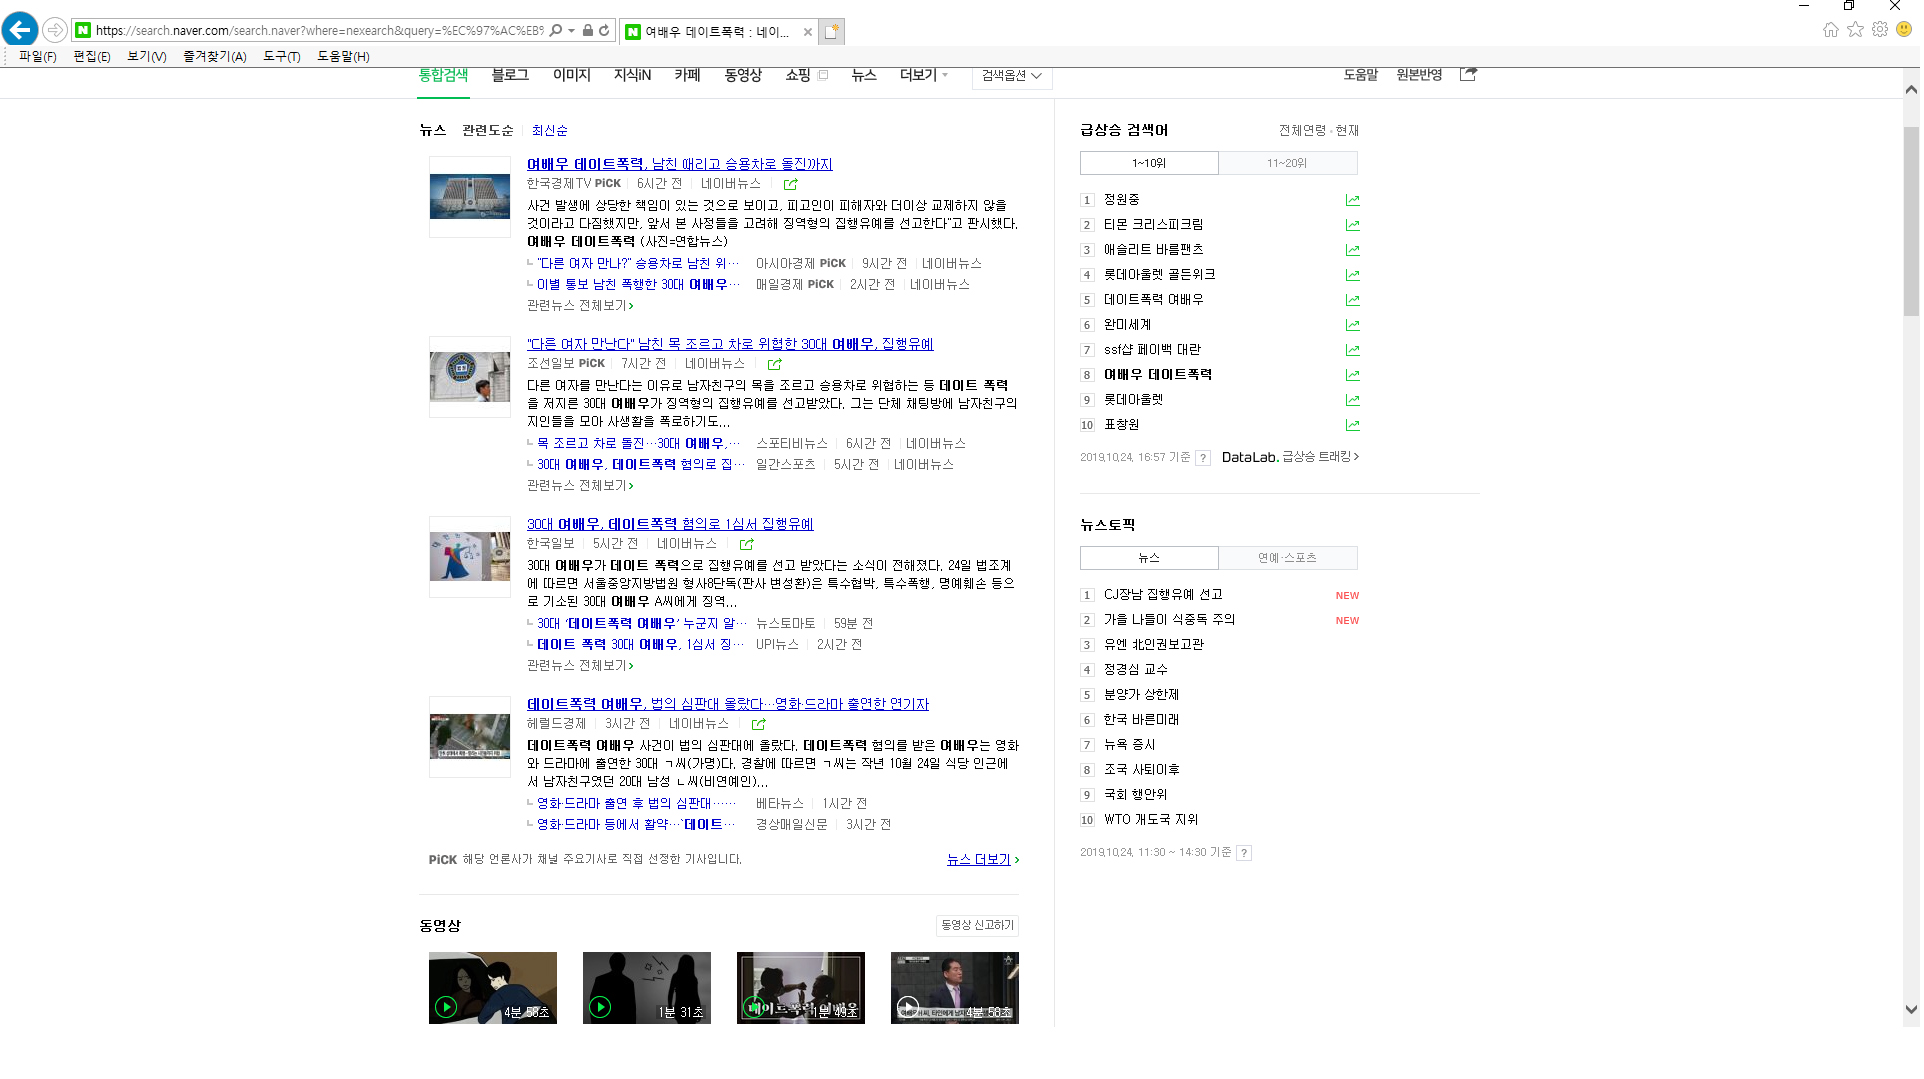Expand 관련뉴스 전체보기 under 조선일보 article
This screenshot has height=1079, width=1924.
pos(580,486)
